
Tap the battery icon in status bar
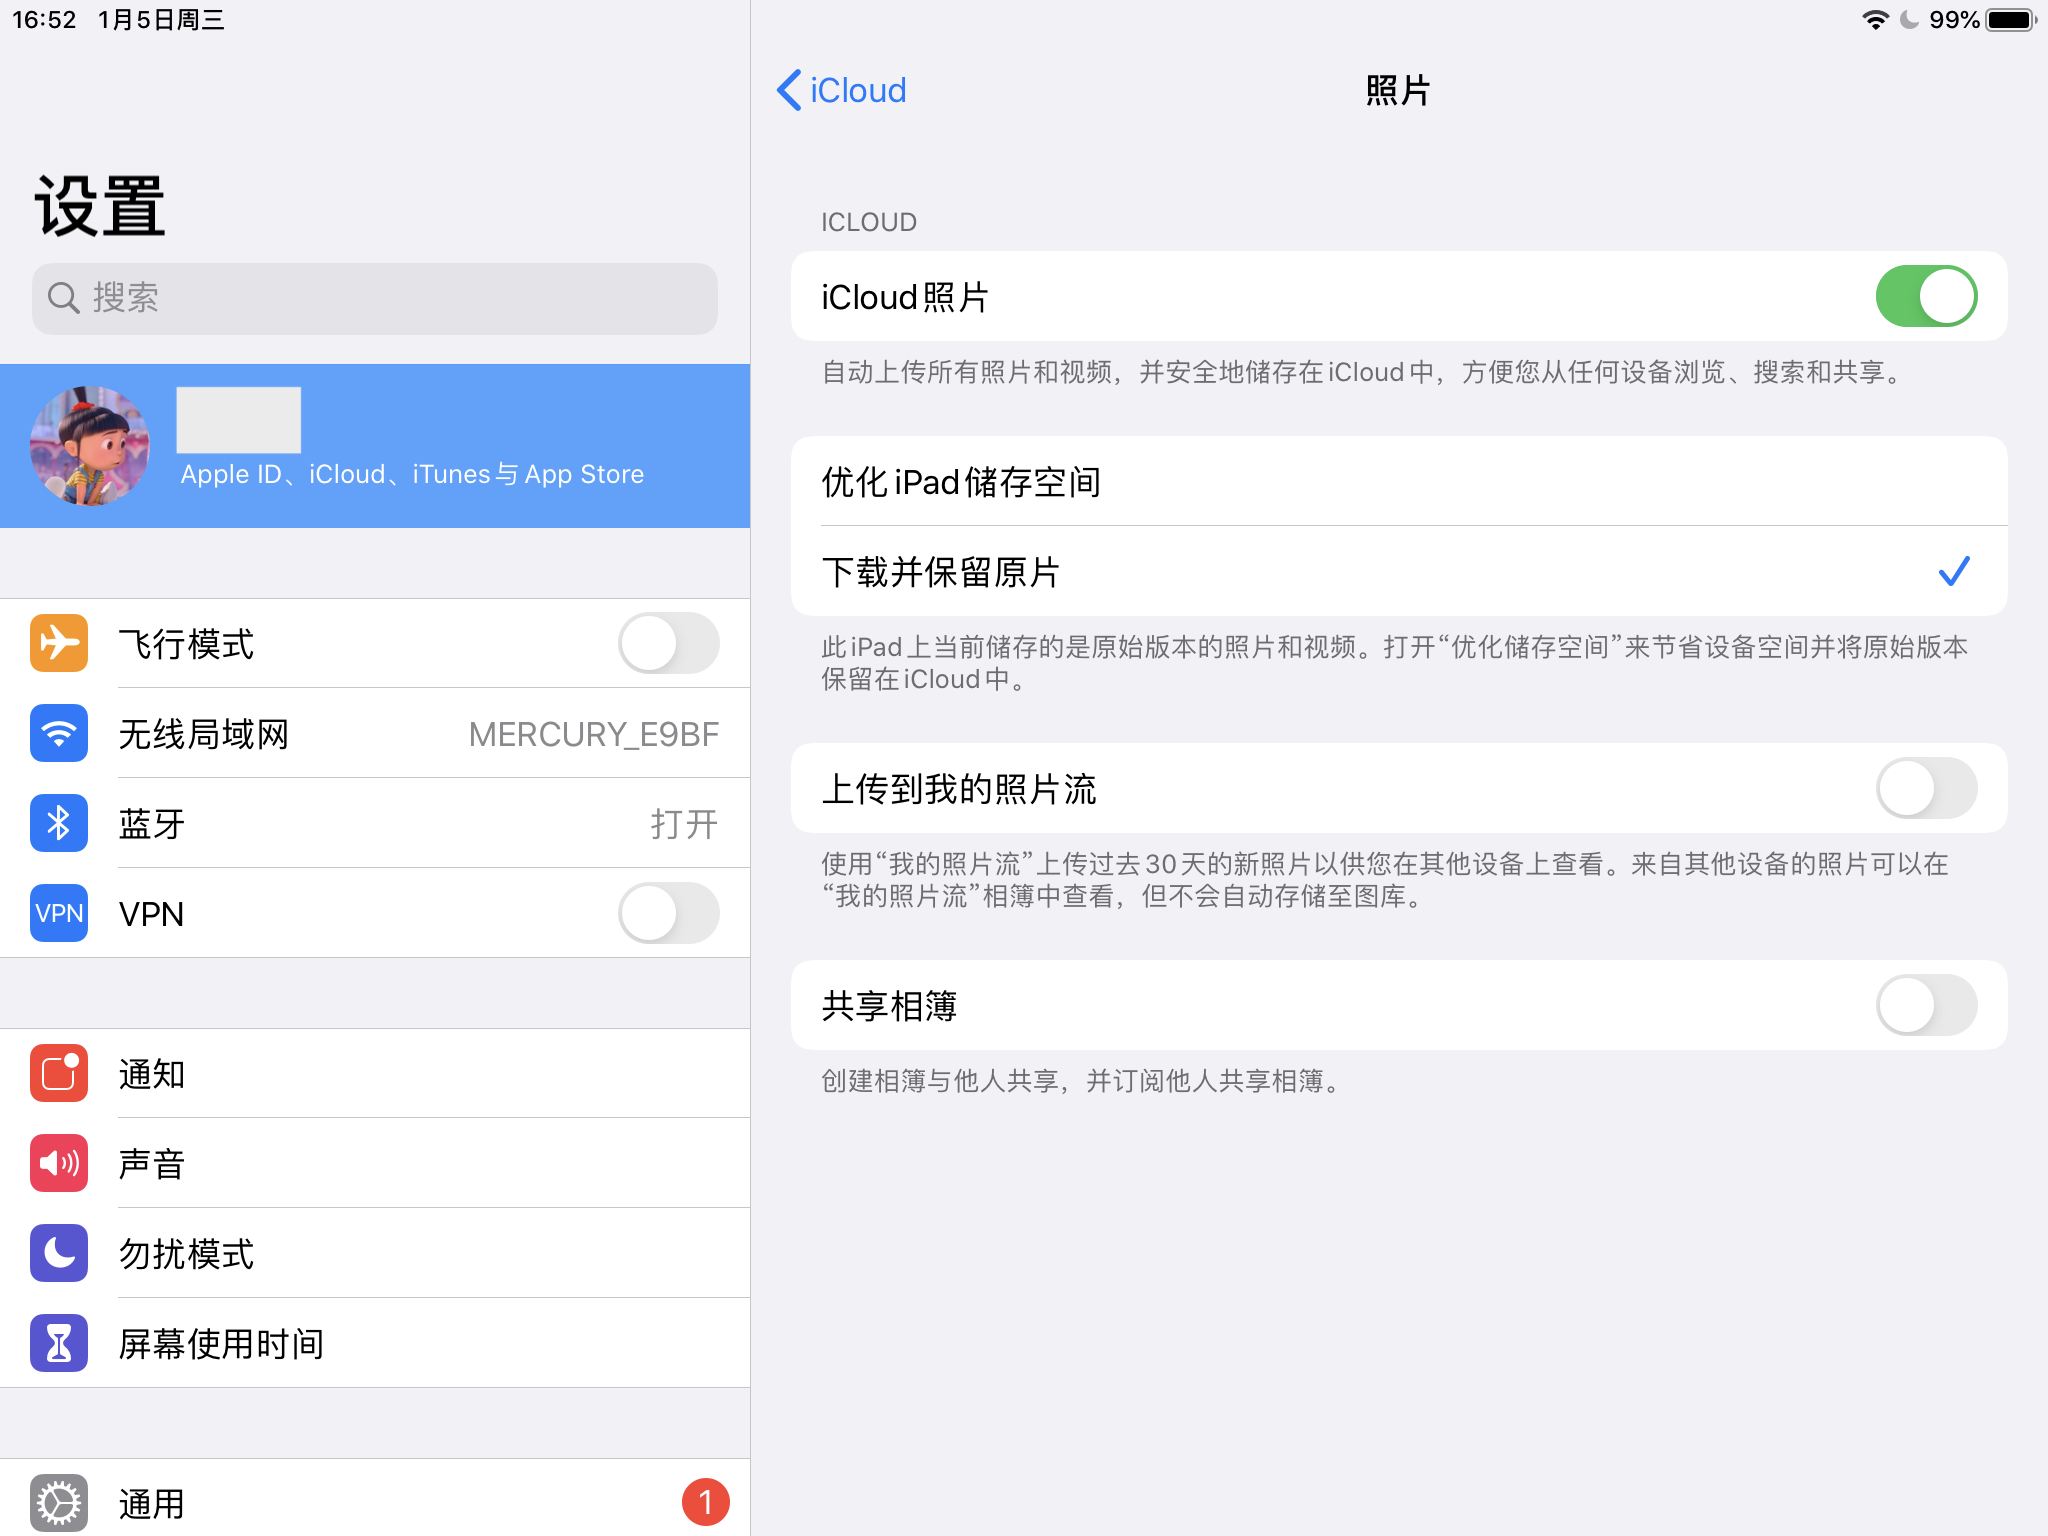[x=2011, y=20]
